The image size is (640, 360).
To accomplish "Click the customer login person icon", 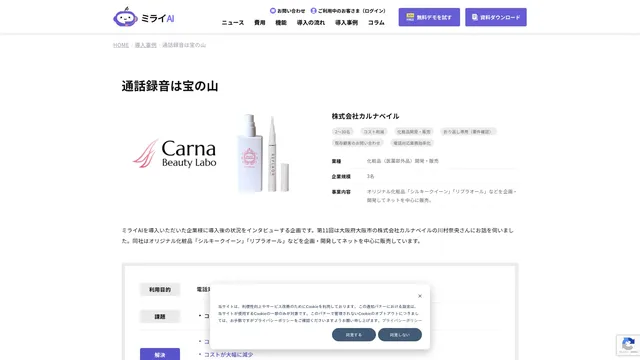I will click(313, 11).
